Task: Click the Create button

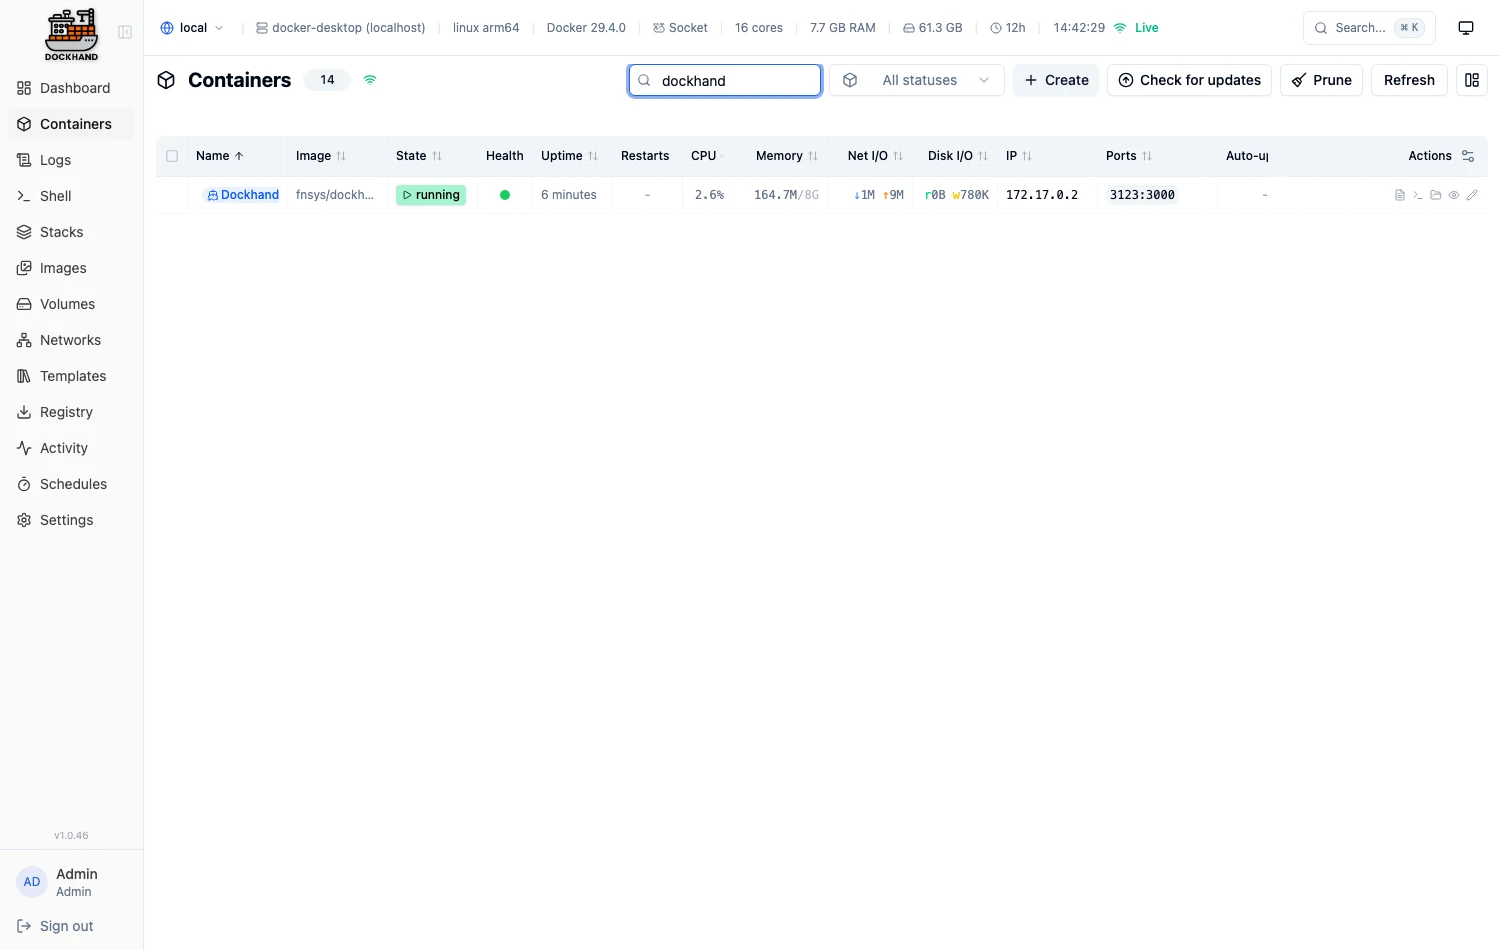Action: click(1056, 80)
